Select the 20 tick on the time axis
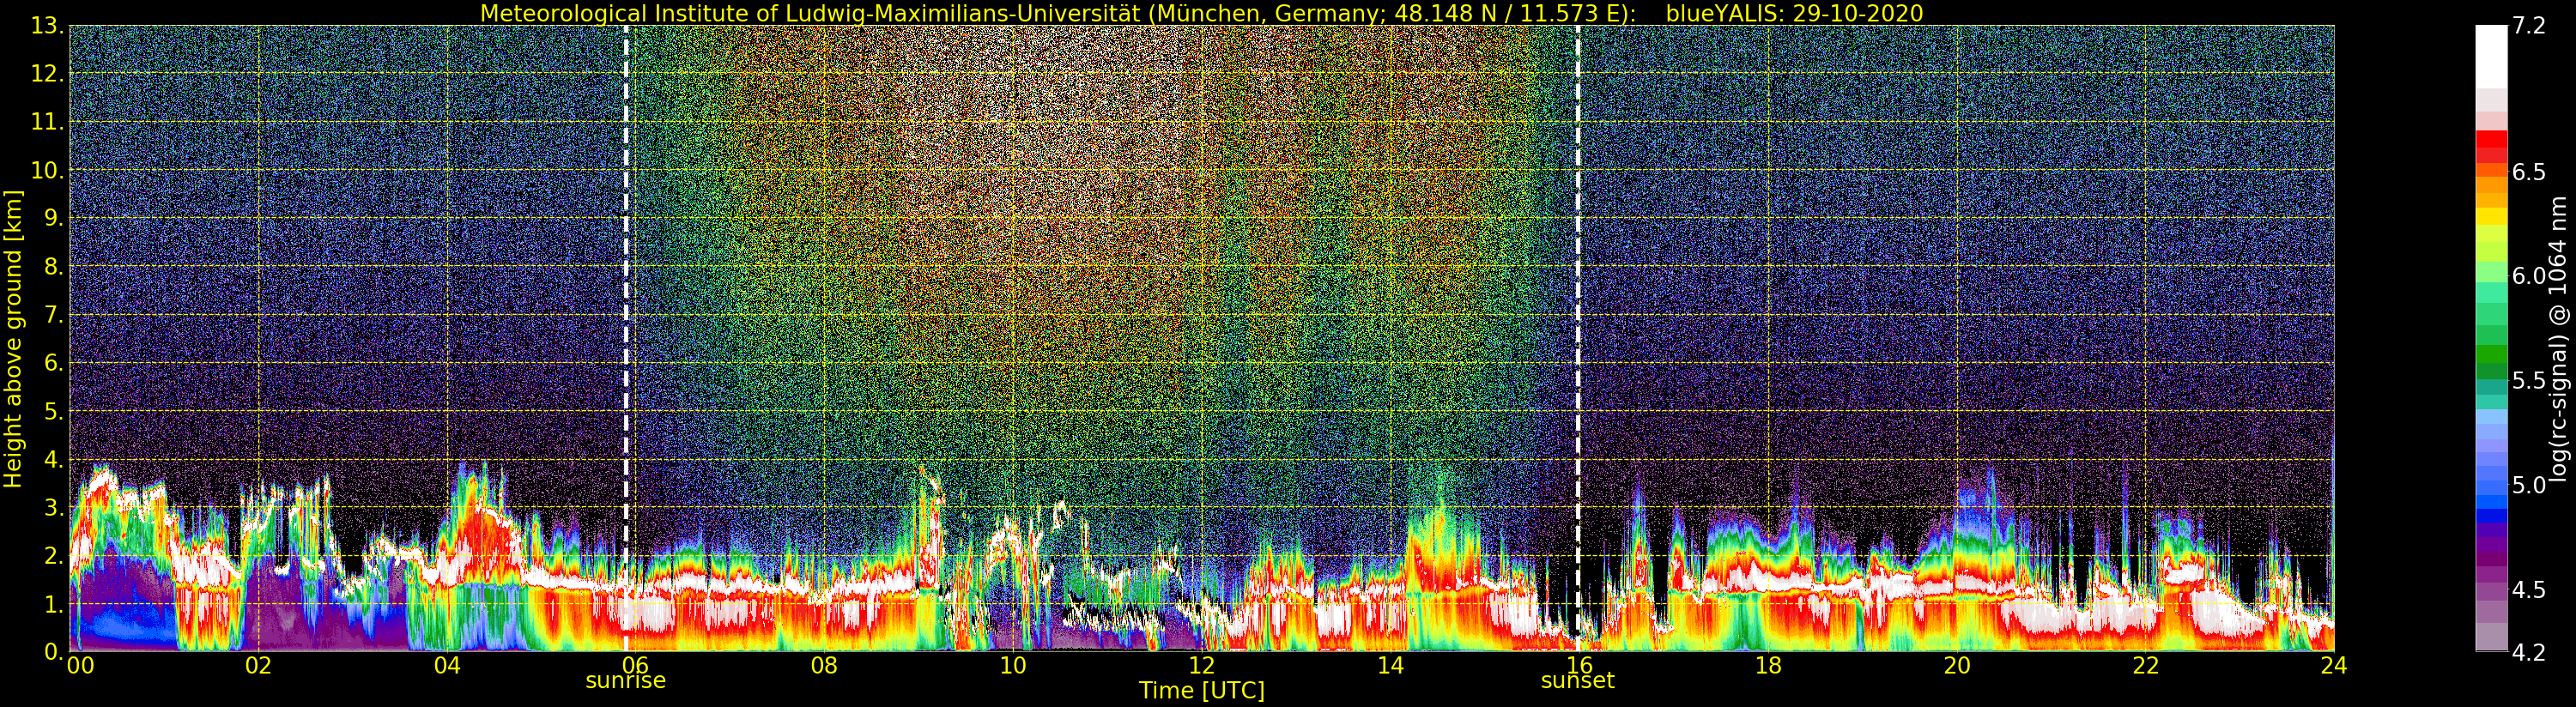This screenshot has height=707, width=2576. point(1956,666)
